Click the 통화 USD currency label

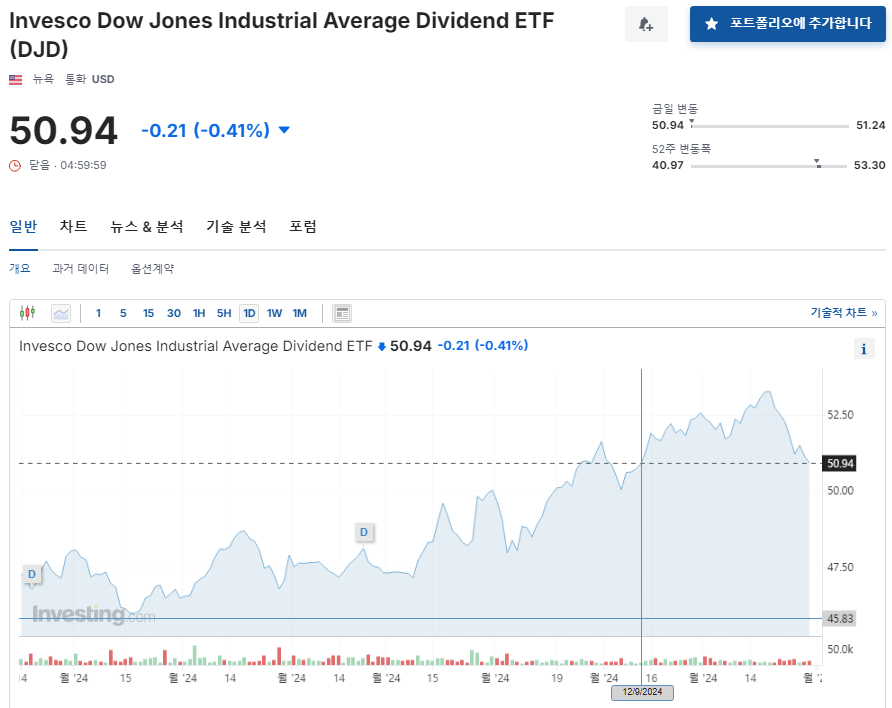click(x=89, y=79)
